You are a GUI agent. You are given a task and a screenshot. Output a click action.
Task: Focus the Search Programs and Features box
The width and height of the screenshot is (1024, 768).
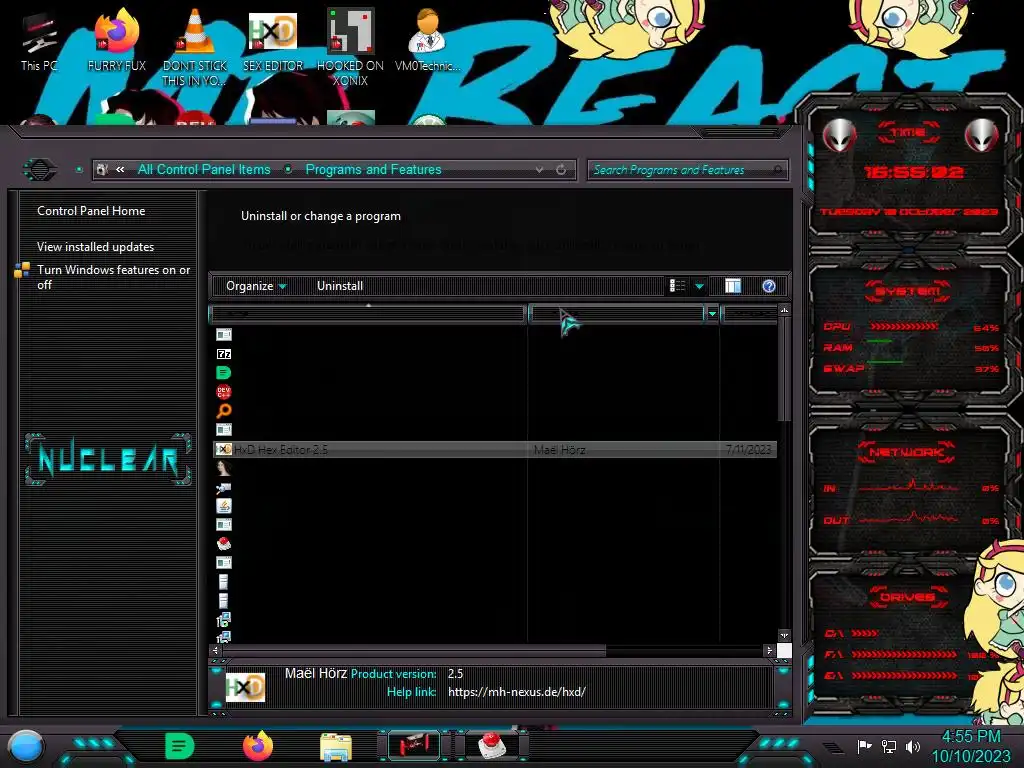pyautogui.click(x=687, y=170)
